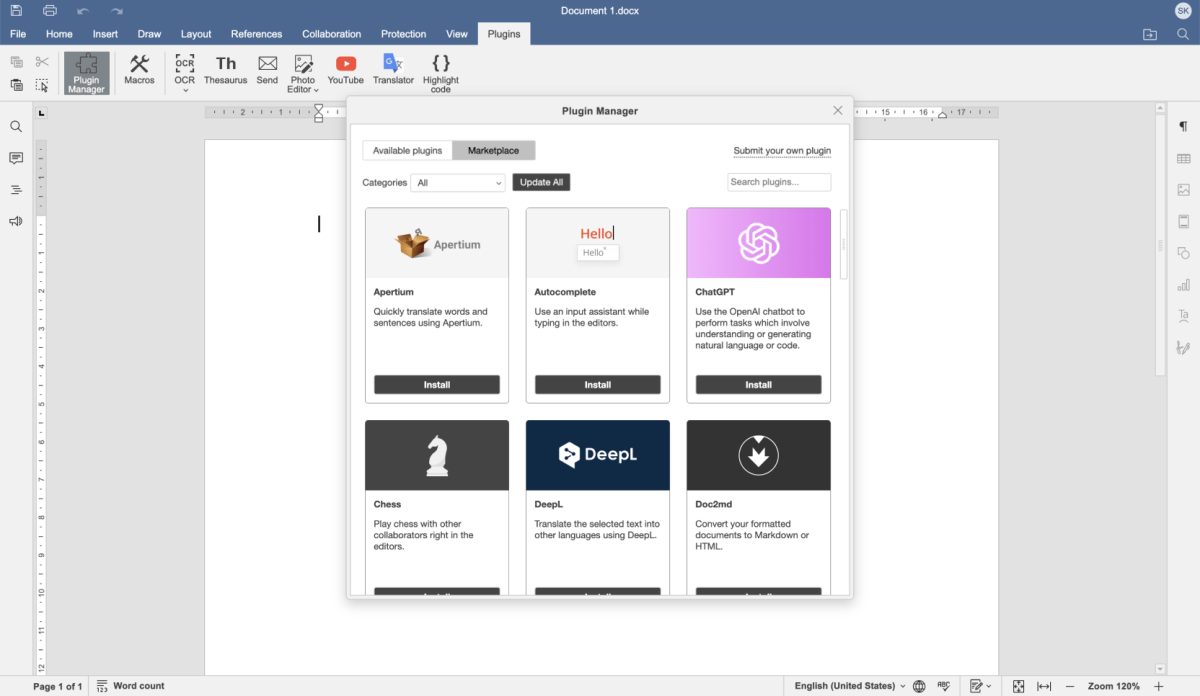1200x696 pixels.
Task: Open English (United States) language dropdown
Action: click(x=850, y=686)
